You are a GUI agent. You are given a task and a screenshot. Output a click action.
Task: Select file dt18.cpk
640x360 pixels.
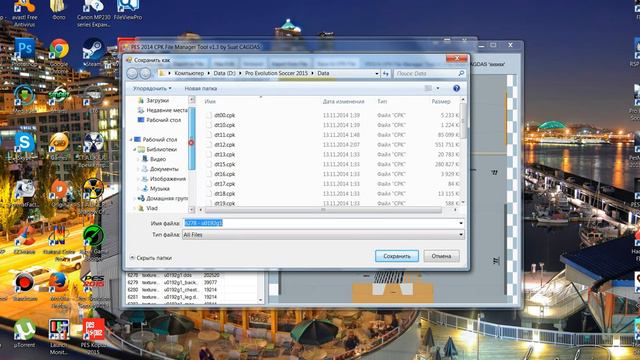[224, 194]
